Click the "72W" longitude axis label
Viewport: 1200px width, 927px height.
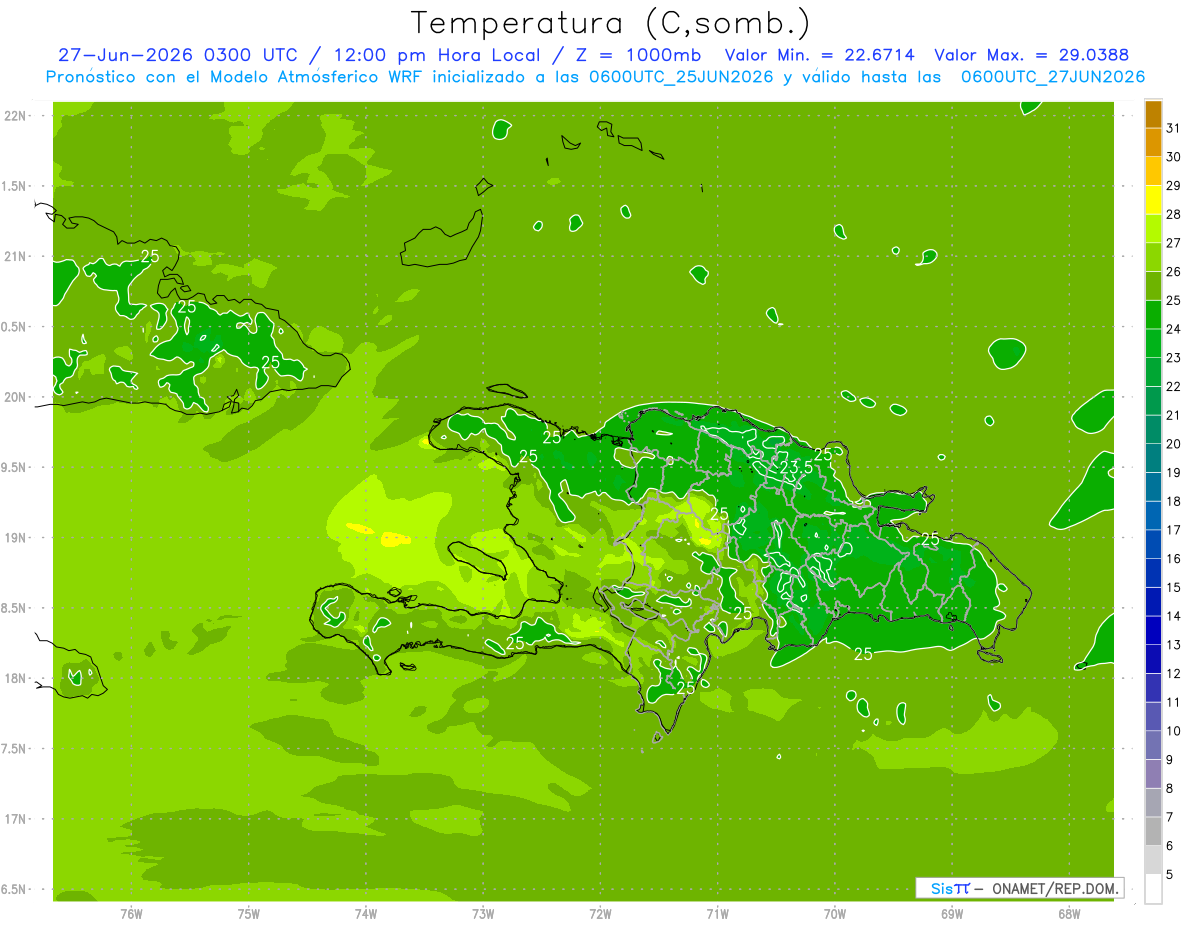pos(601,914)
